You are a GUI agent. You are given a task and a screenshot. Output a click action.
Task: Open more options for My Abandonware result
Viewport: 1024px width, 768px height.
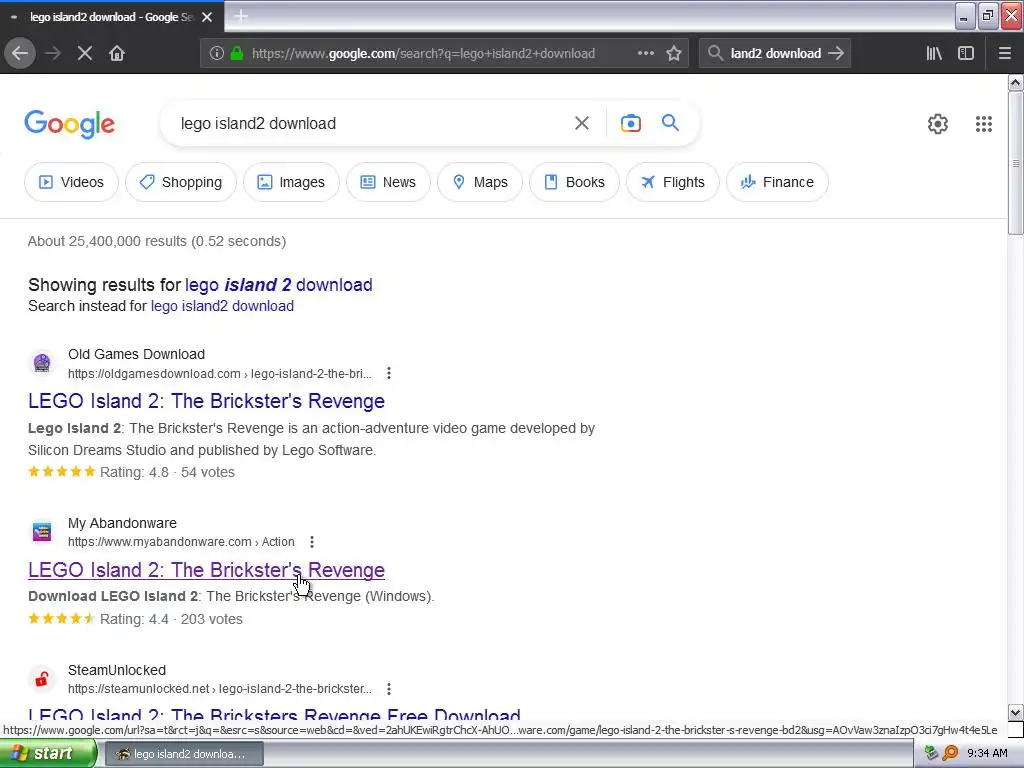click(312, 542)
